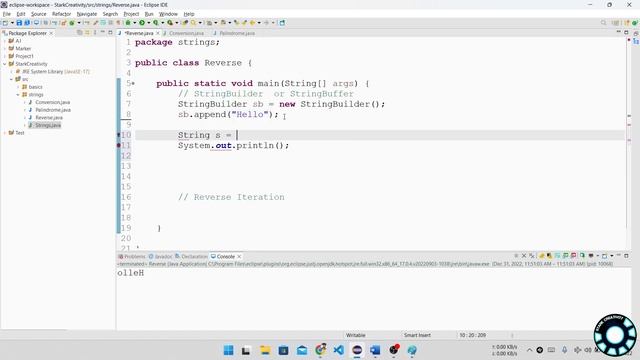Click the Save All icon in the toolbar
Screen dimensions: 640x360
pos(27,23)
